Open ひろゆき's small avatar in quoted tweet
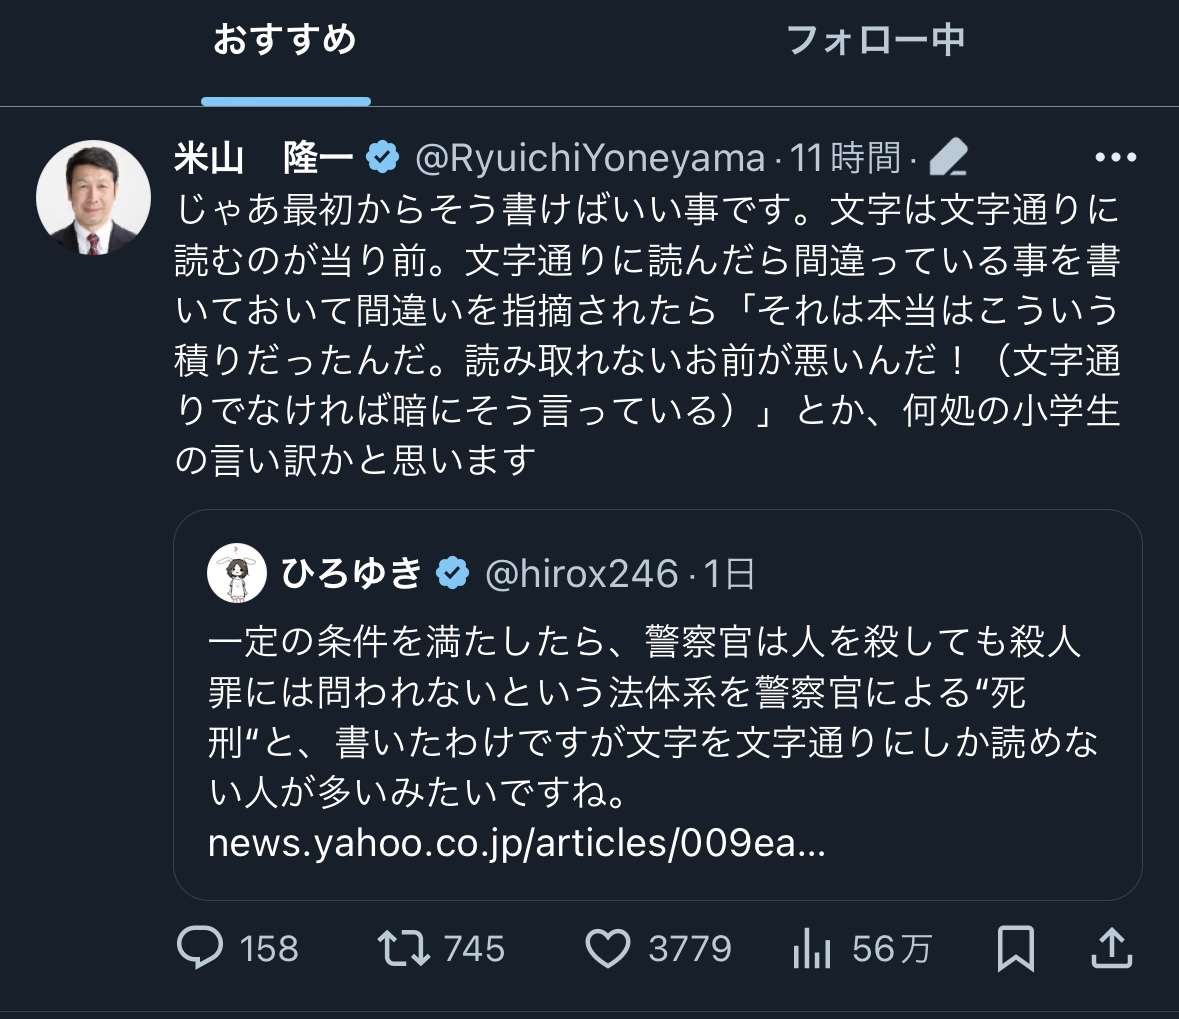 pos(237,574)
